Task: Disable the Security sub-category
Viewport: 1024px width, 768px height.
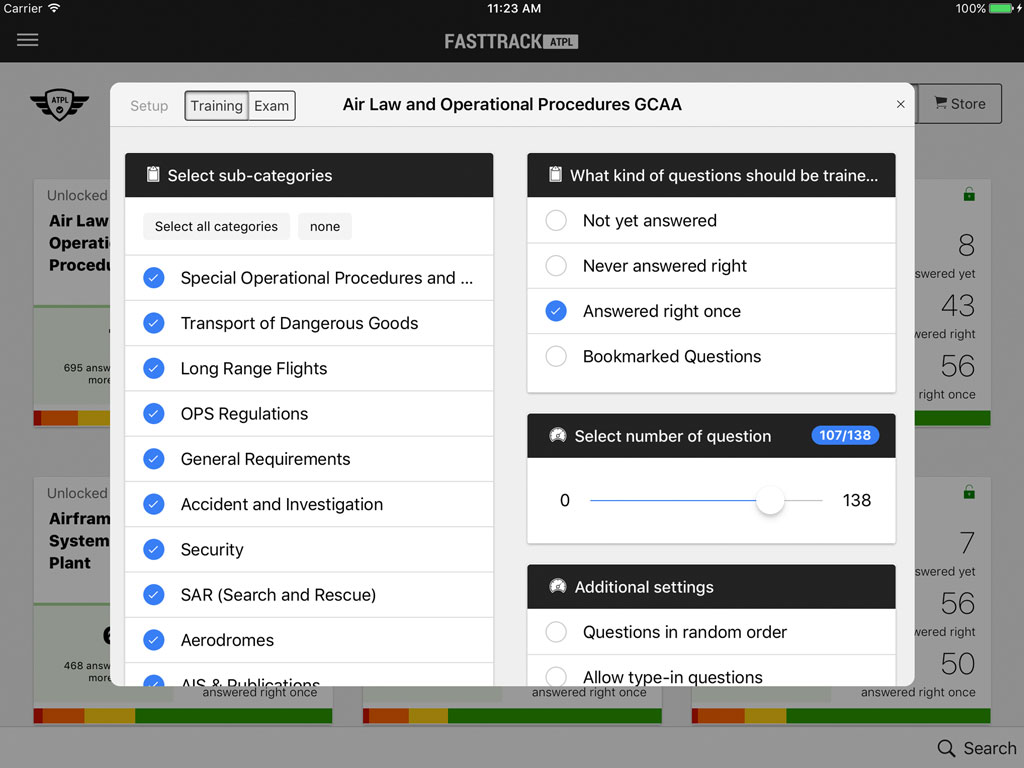Action: tap(153, 549)
